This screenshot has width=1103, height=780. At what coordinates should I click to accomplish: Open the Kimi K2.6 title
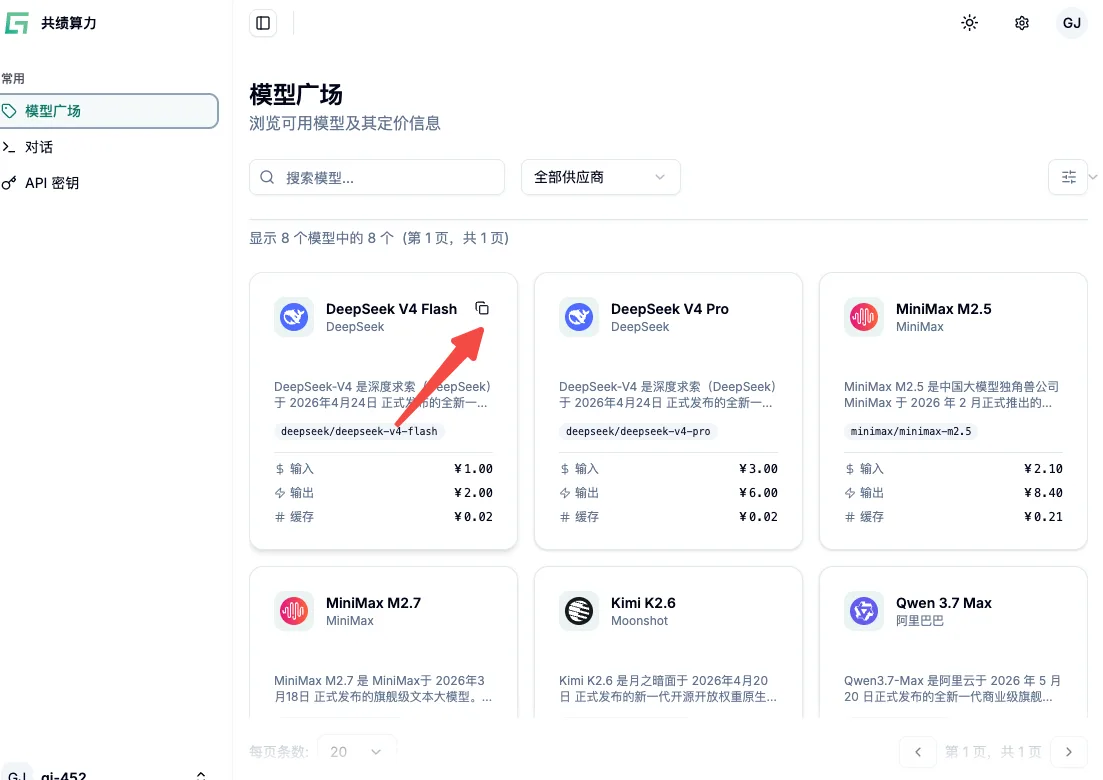(x=643, y=603)
